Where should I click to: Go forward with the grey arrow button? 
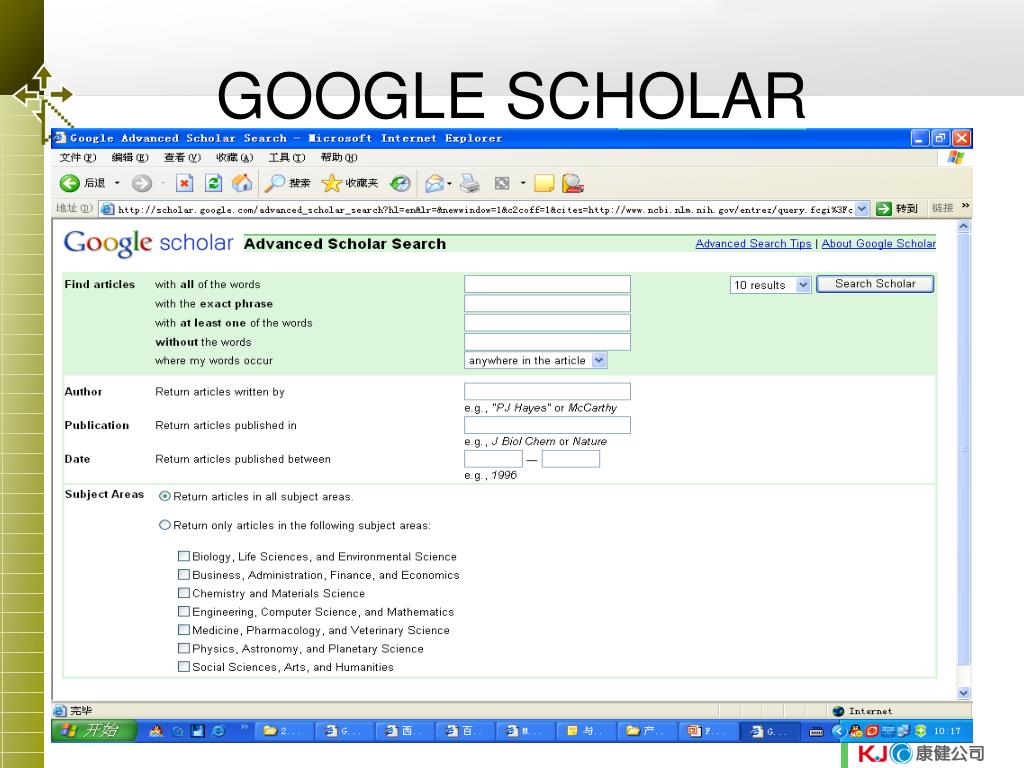(142, 184)
